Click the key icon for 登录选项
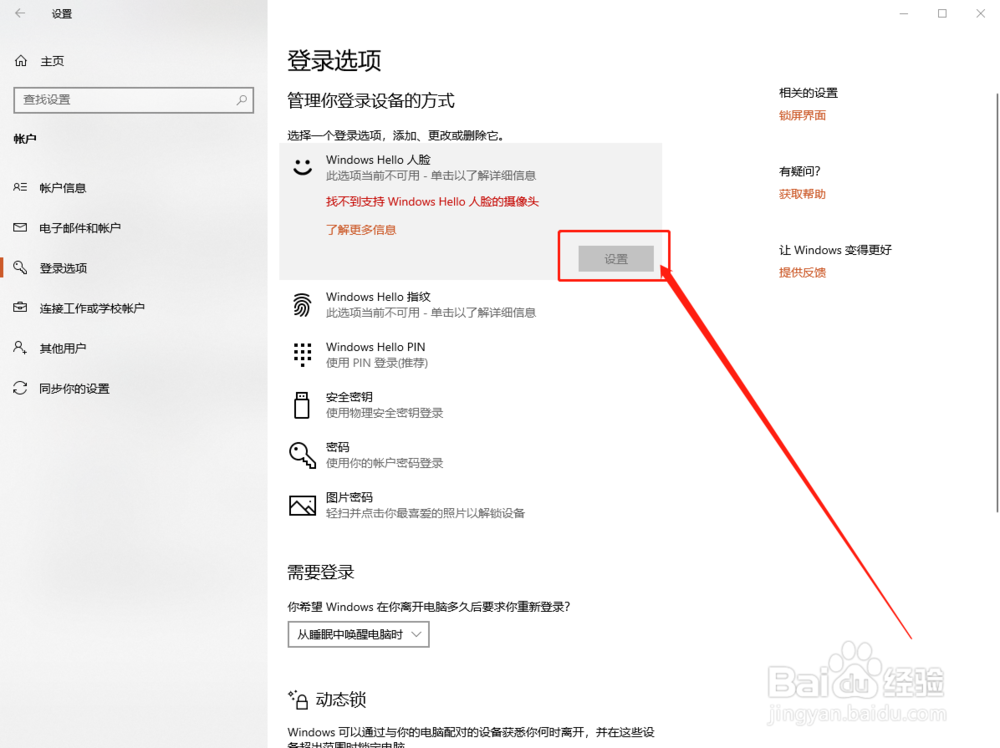The width and height of the screenshot is (1000, 748). coord(20,268)
